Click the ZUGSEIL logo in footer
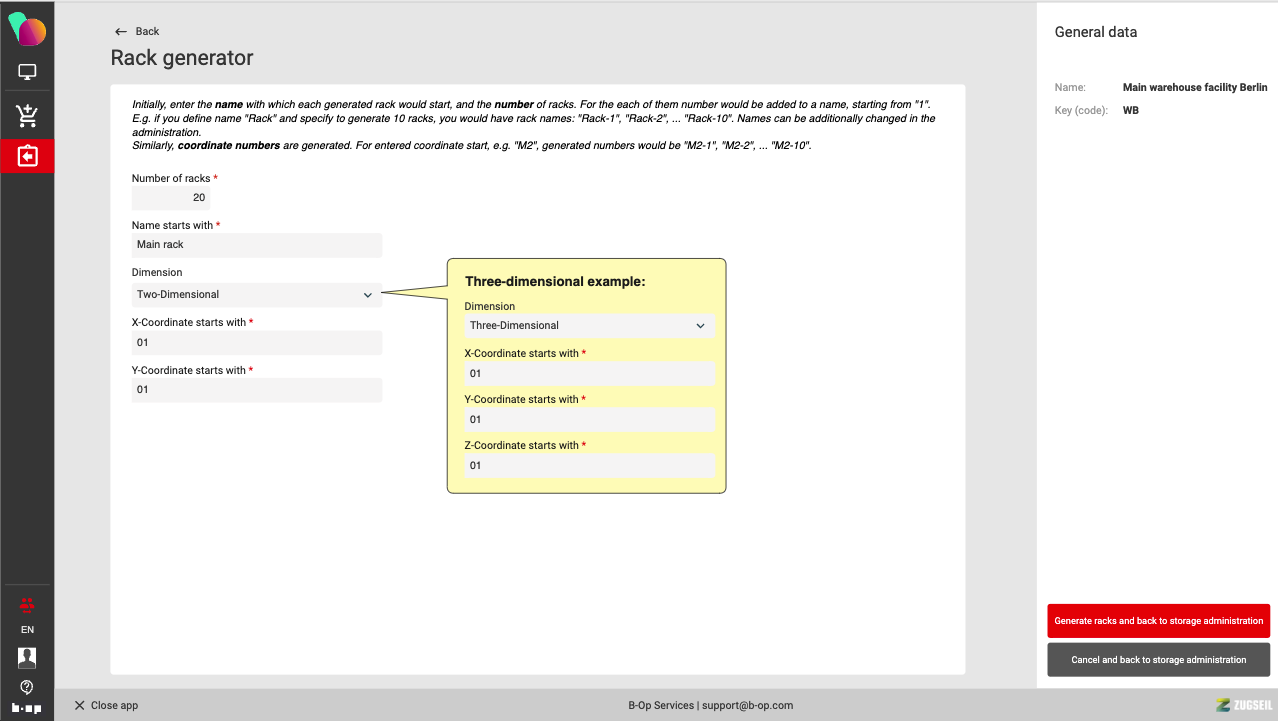Screen dimensions: 1278x721 coord(1242,705)
